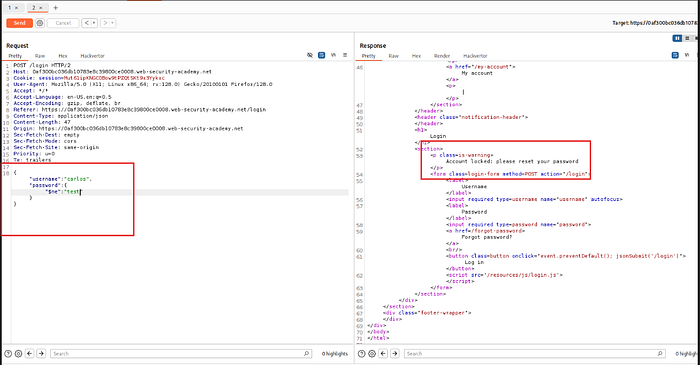The width and height of the screenshot is (700, 365).
Task: Open back history dropdown arrow
Action: click(94, 23)
